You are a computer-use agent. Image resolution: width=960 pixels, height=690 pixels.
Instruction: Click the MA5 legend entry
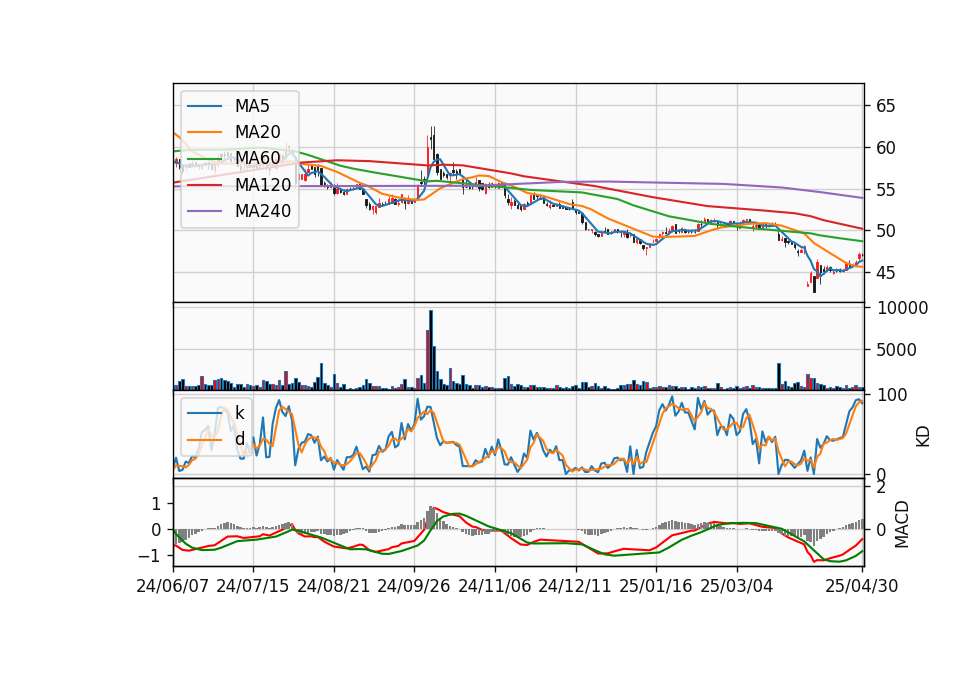[x=229, y=106]
